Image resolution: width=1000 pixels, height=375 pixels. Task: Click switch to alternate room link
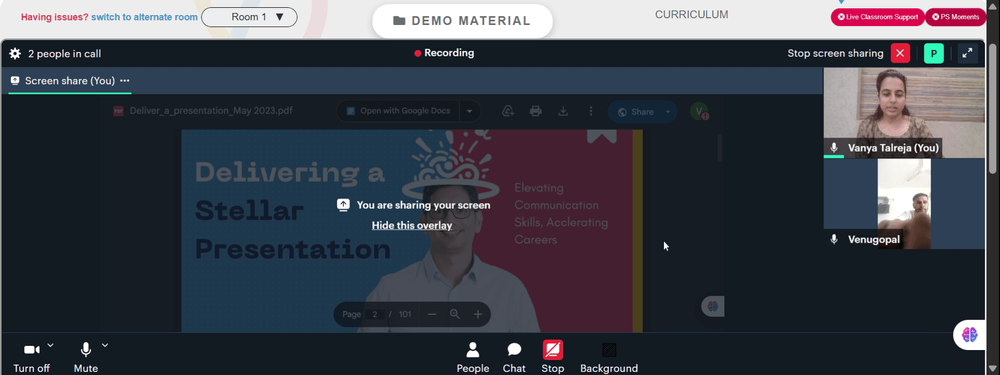click(144, 17)
